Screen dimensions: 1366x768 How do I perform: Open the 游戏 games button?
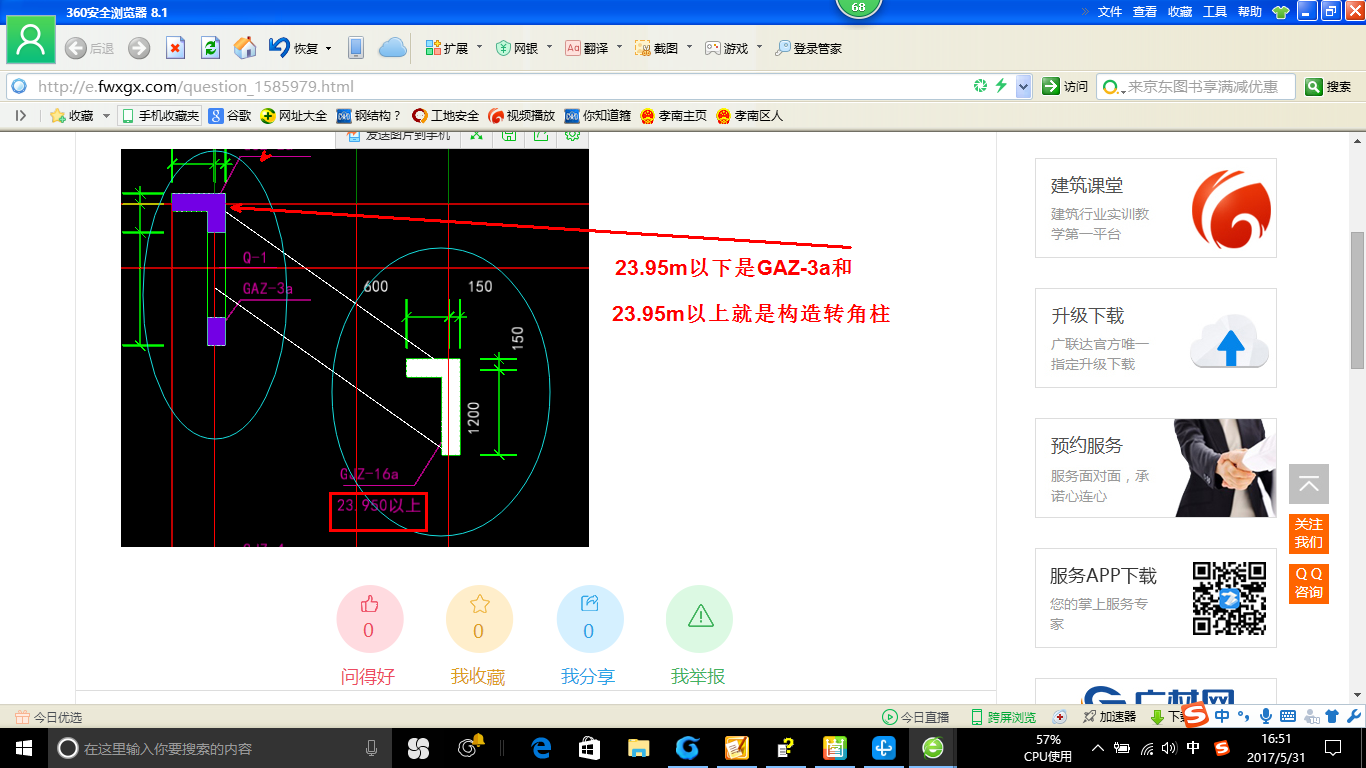coord(727,48)
